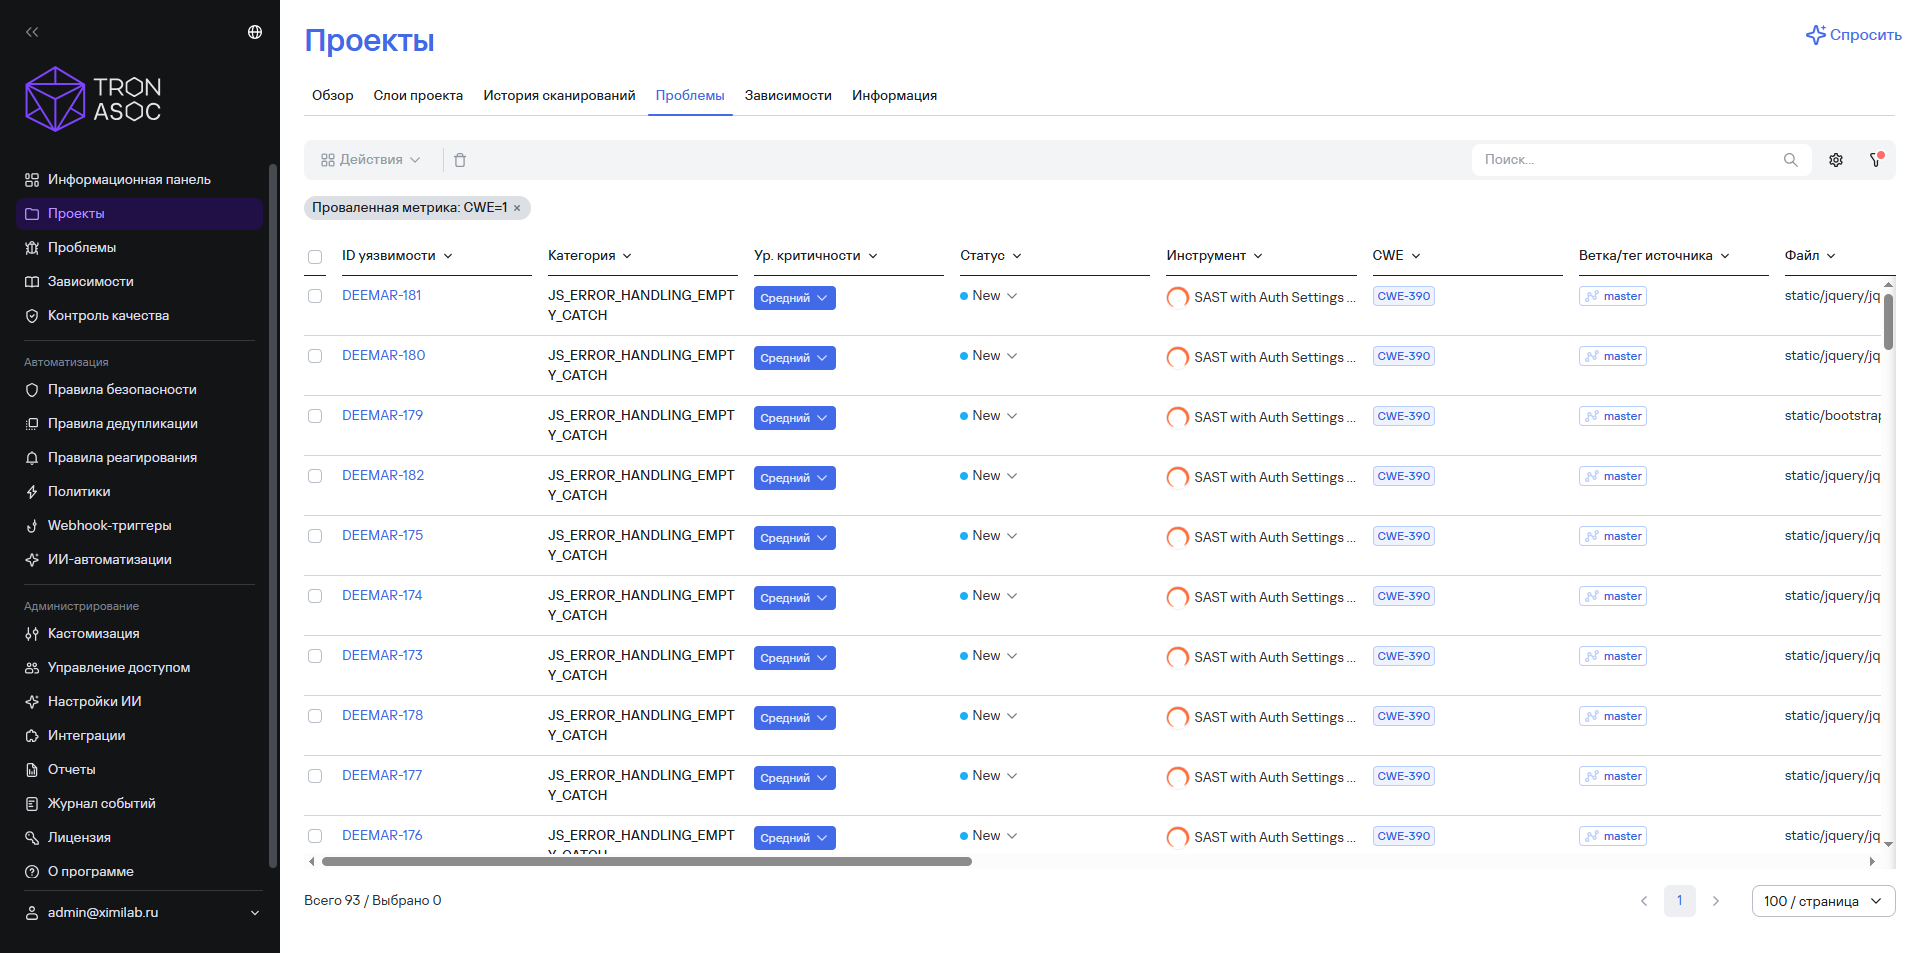Click the vertical table scrollbar thumb
Screen dimensions: 1920x953
click(1888, 322)
